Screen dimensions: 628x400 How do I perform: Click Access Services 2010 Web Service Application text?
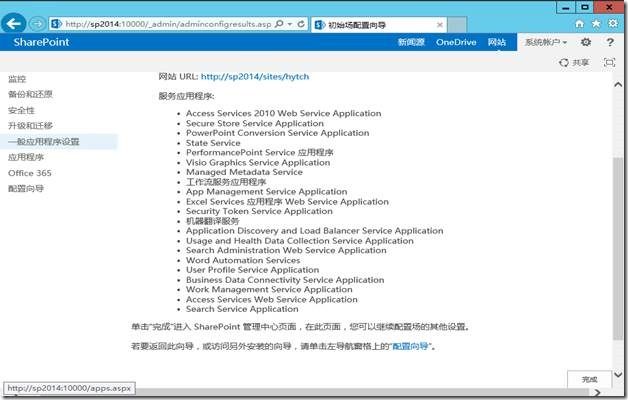[x=284, y=113]
